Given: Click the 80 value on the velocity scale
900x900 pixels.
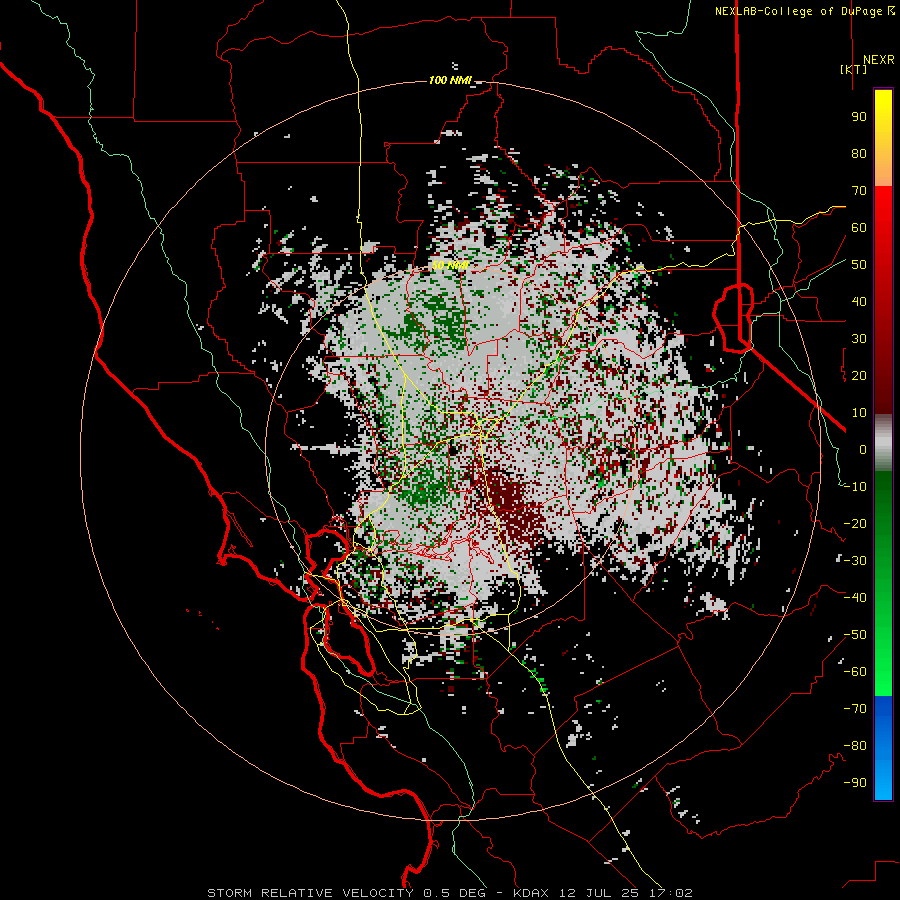Looking at the screenshot, I should [859, 154].
